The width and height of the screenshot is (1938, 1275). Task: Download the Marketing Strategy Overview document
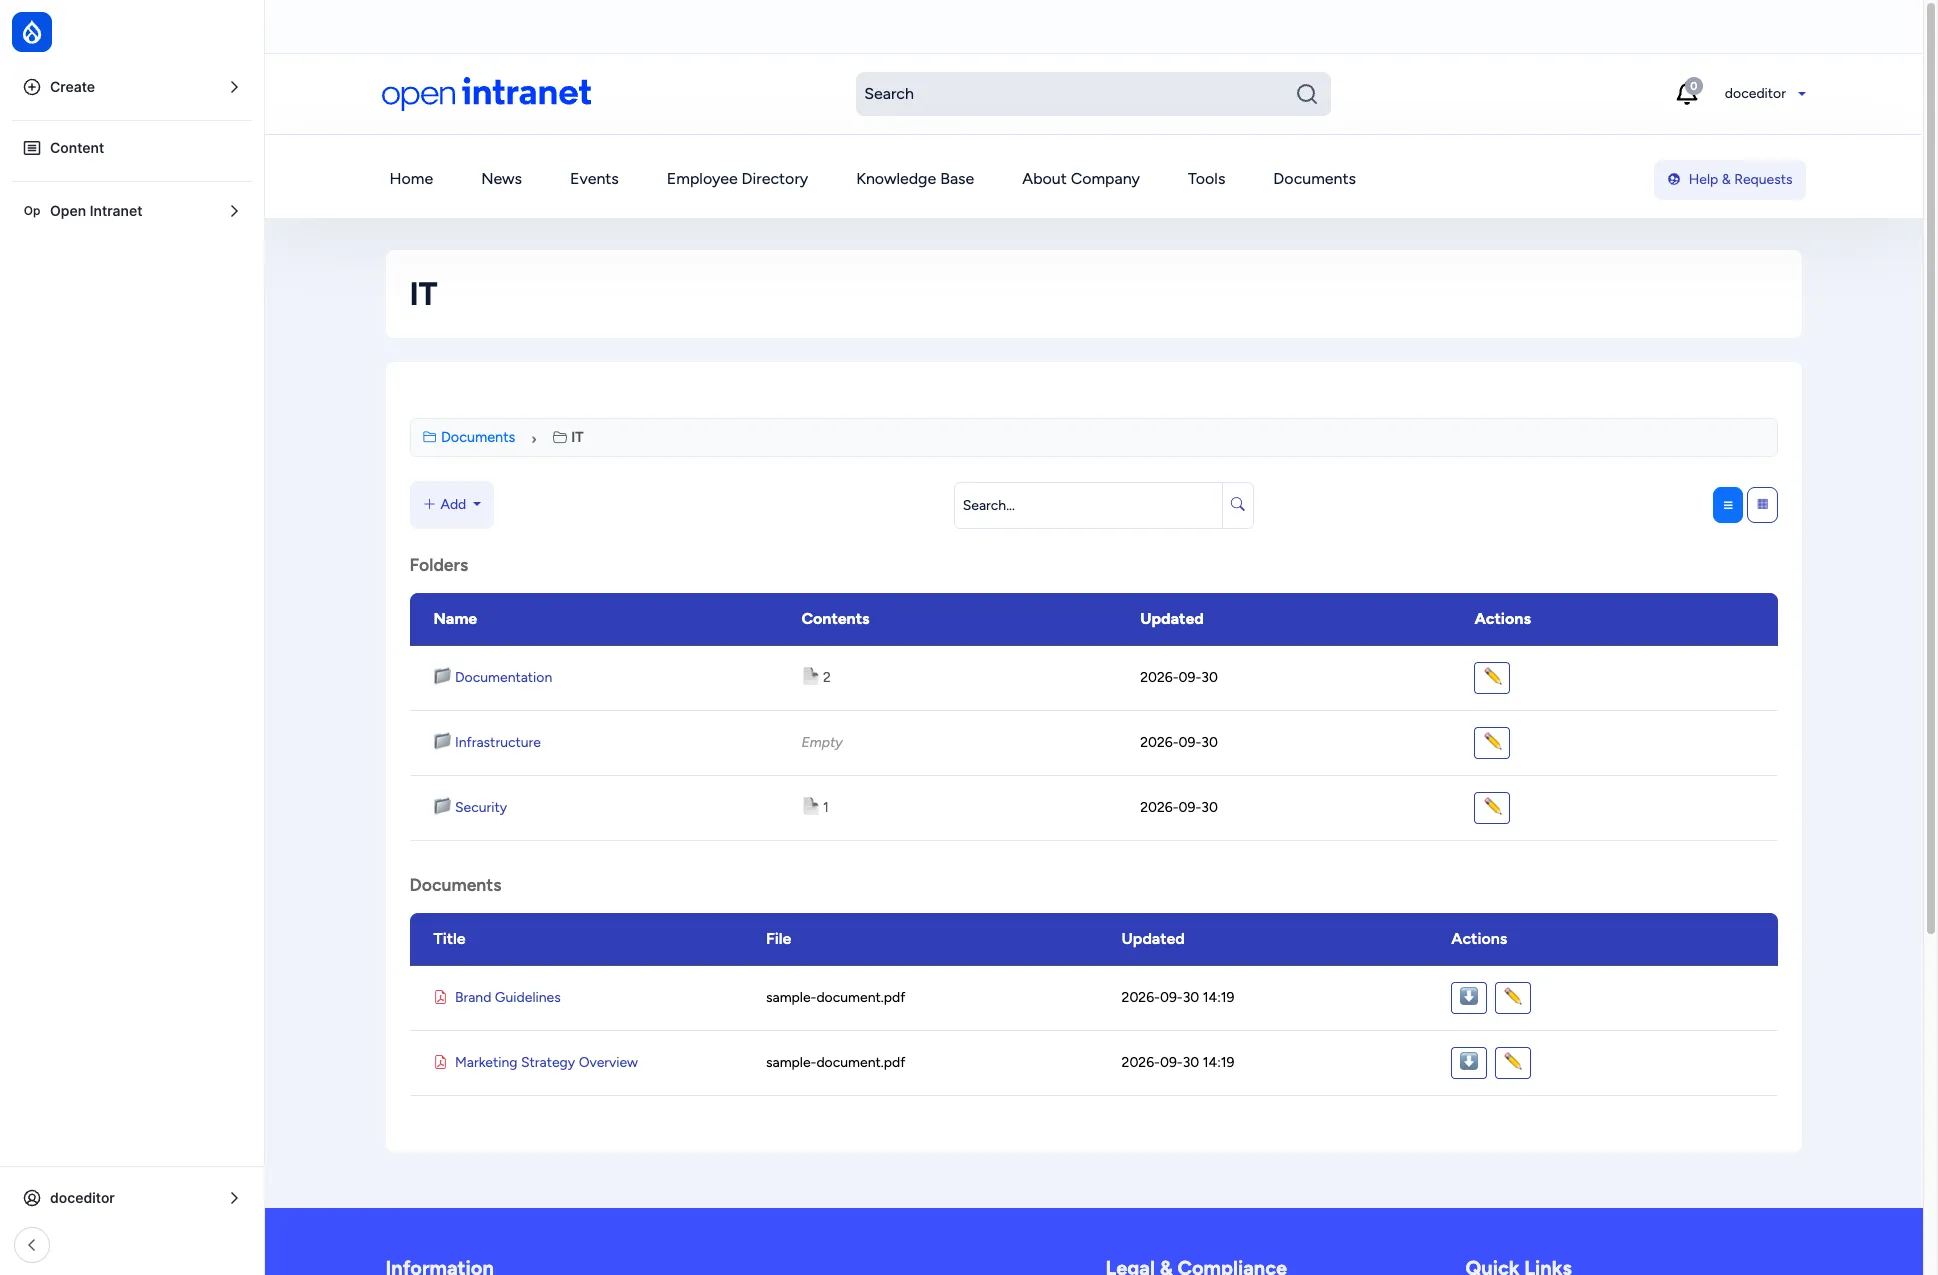click(x=1468, y=1063)
